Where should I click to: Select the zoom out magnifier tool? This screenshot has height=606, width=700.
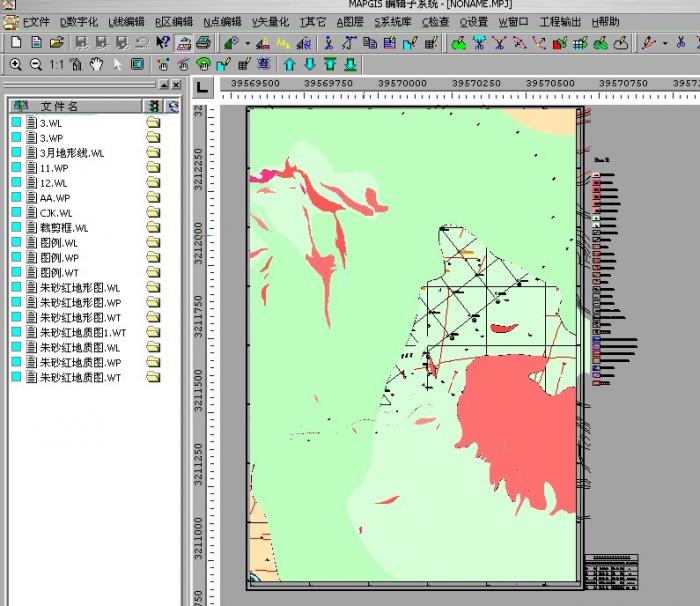point(35,65)
